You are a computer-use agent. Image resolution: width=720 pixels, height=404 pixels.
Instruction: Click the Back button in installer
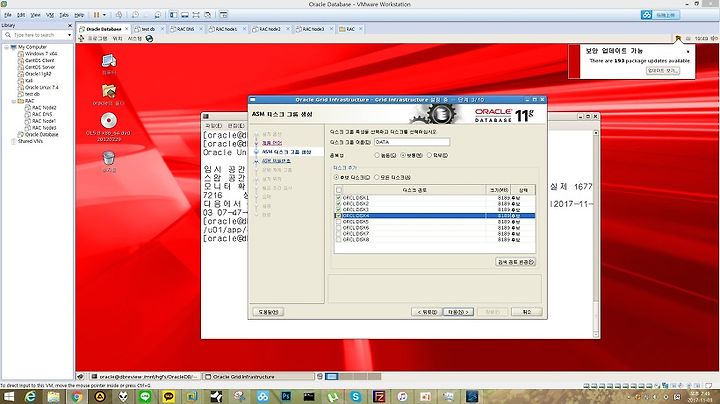click(427, 312)
